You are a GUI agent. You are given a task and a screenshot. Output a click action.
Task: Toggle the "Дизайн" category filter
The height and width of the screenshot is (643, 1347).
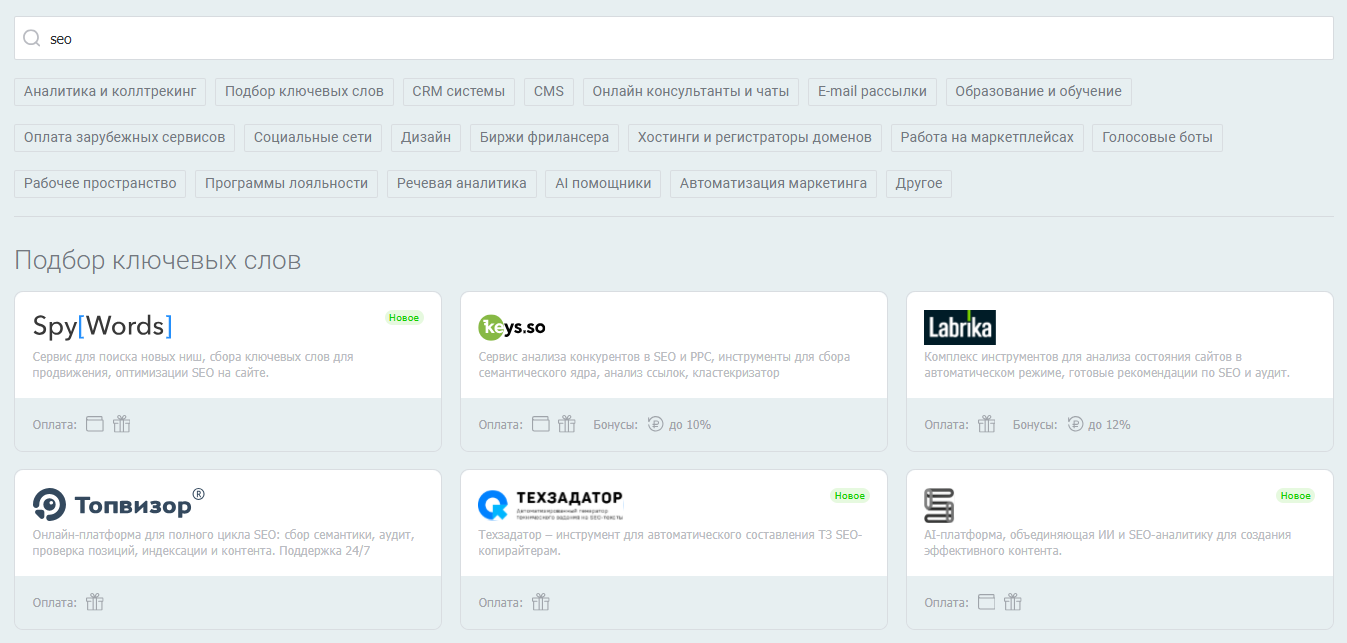[425, 137]
